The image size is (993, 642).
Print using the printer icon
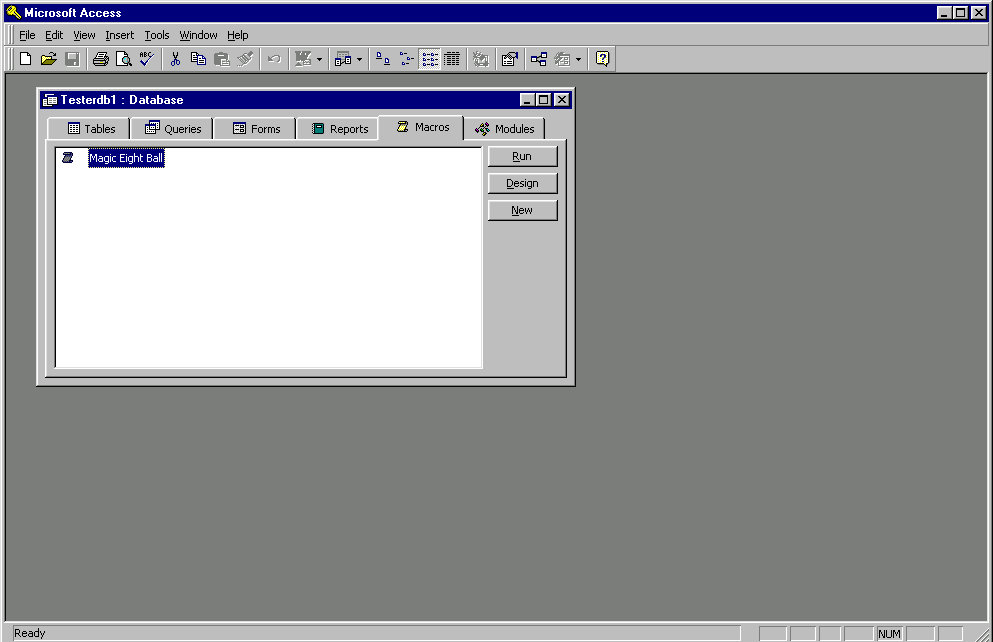tap(100, 59)
